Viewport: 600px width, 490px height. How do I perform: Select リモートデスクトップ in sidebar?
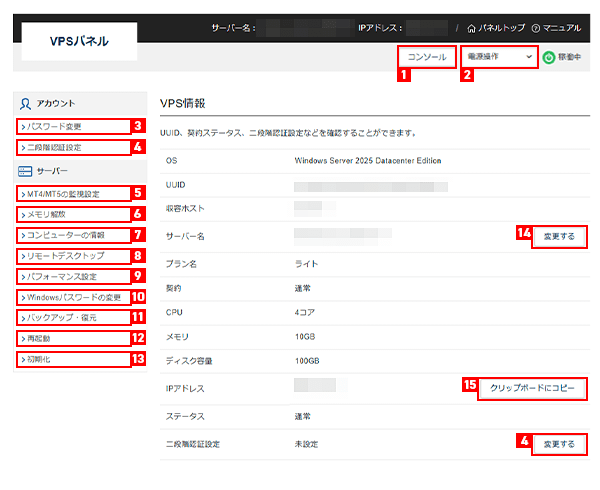[72, 256]
